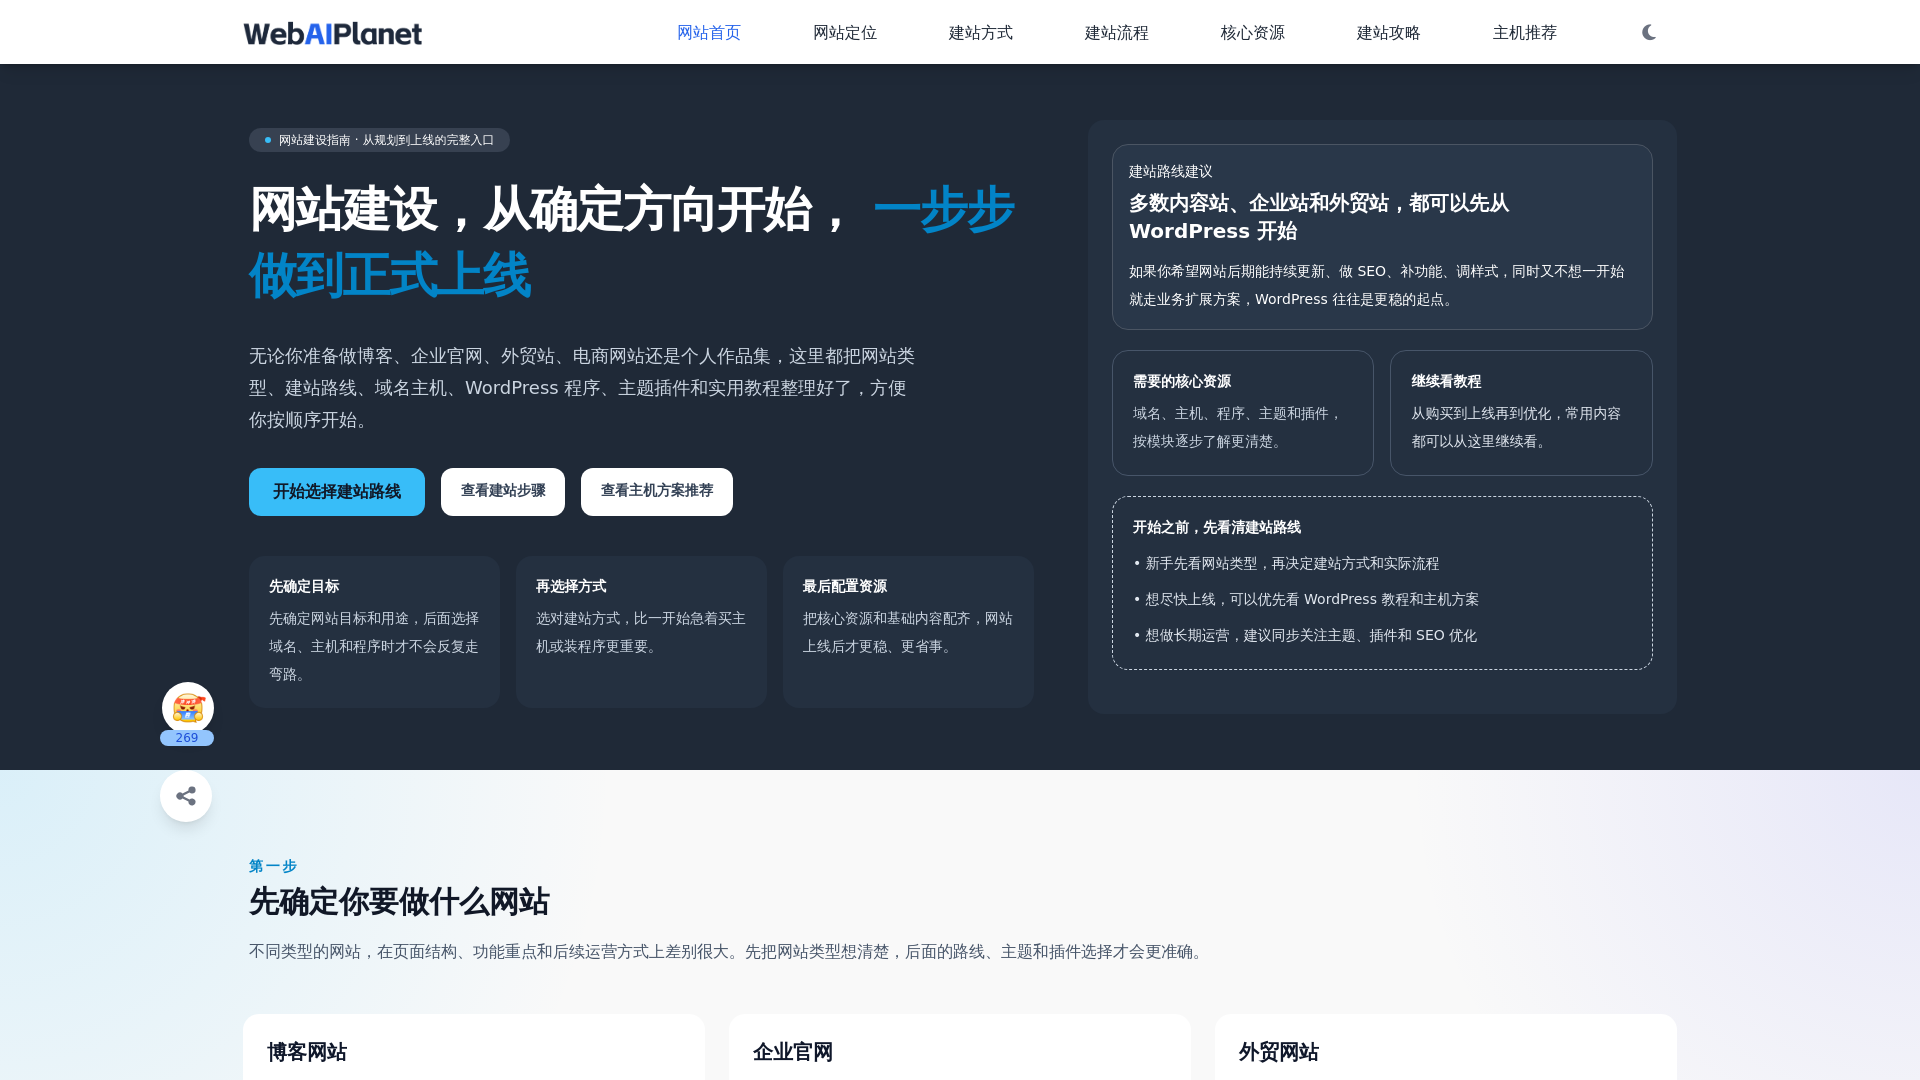Open 主机推荐 nav item
Screen dimensions: 1920x1080
pos(1525,33)
